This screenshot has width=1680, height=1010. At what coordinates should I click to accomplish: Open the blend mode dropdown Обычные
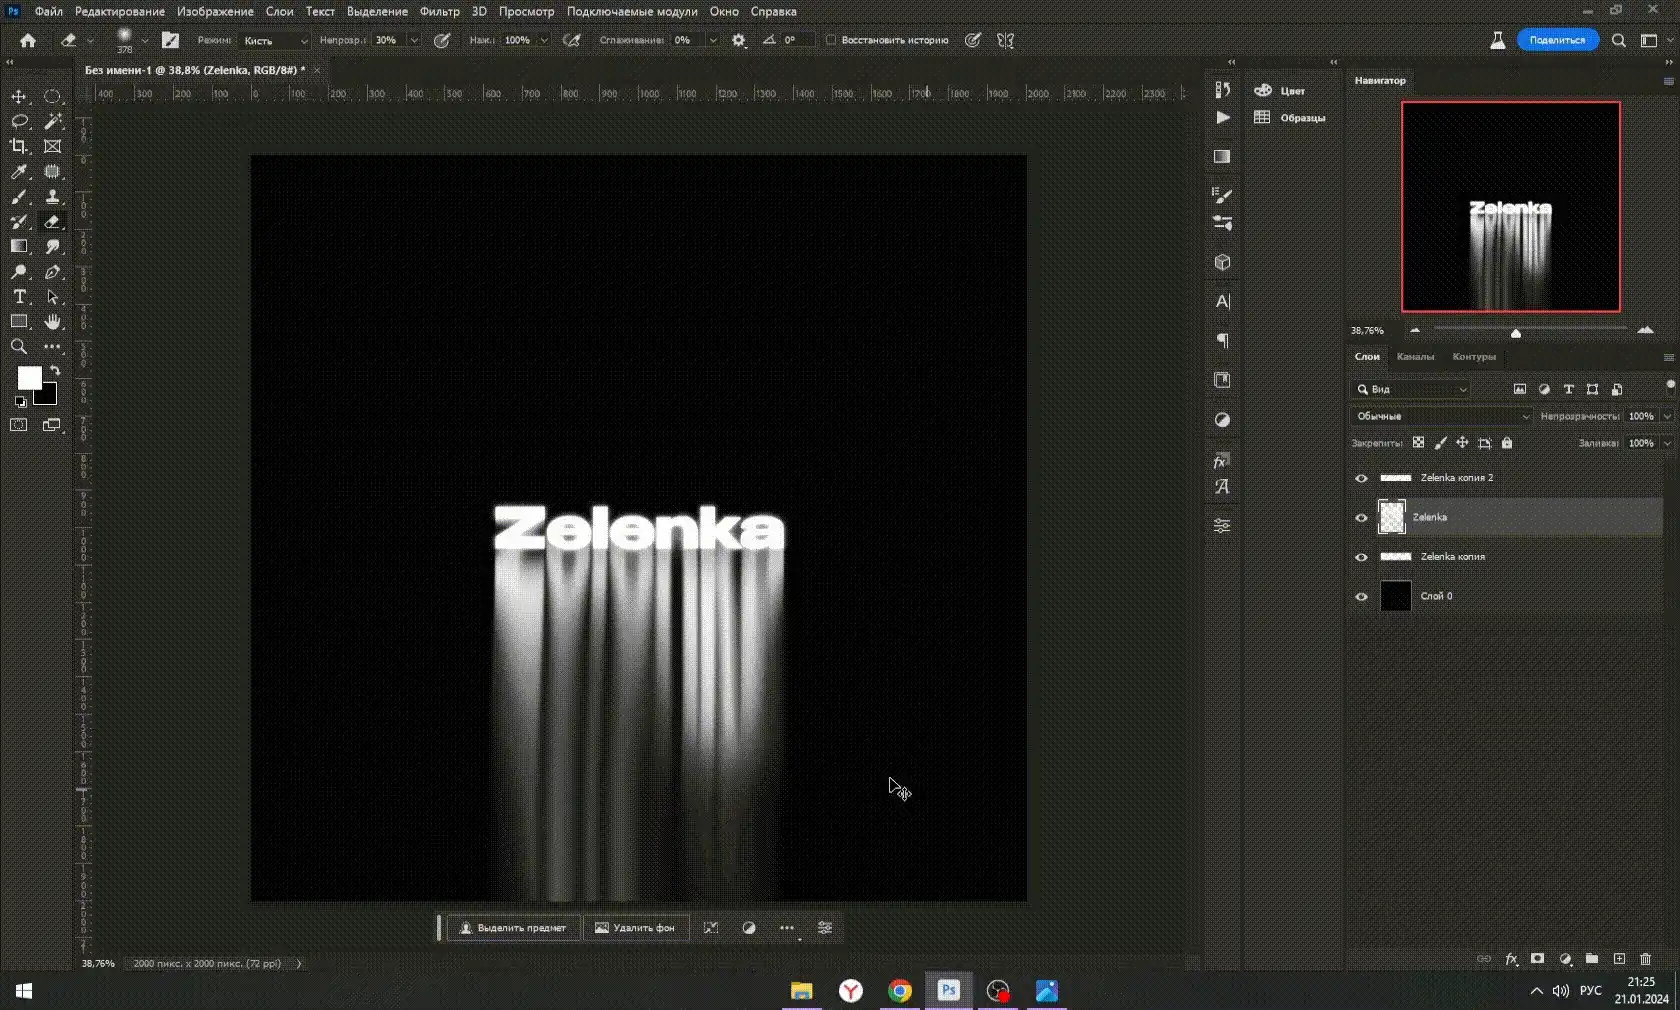1441,416
